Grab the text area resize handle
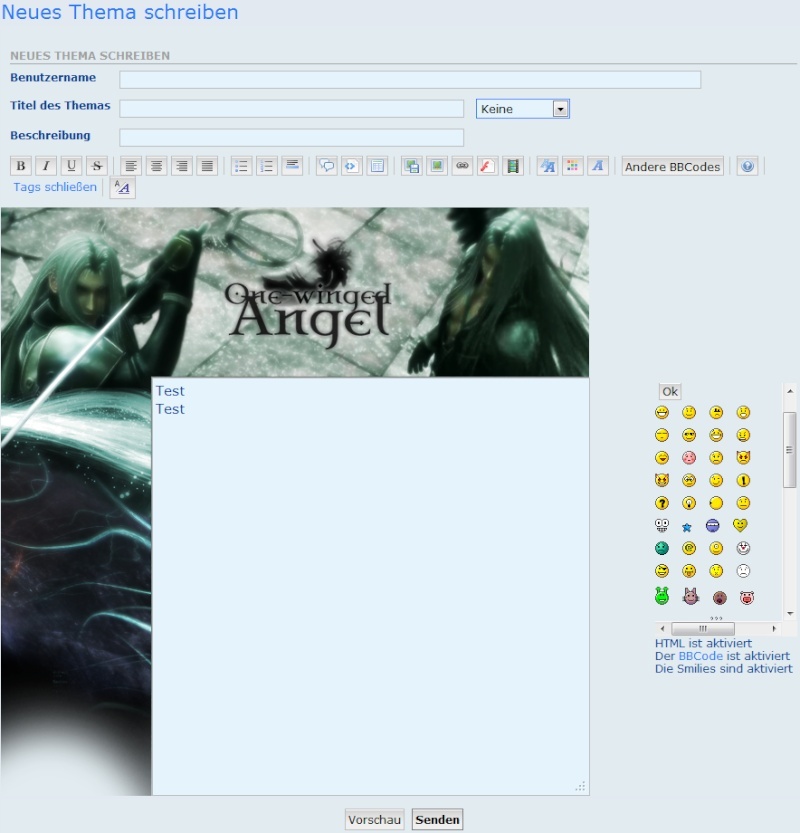Viewport: 800px width, 833px height. click(581, 787)
